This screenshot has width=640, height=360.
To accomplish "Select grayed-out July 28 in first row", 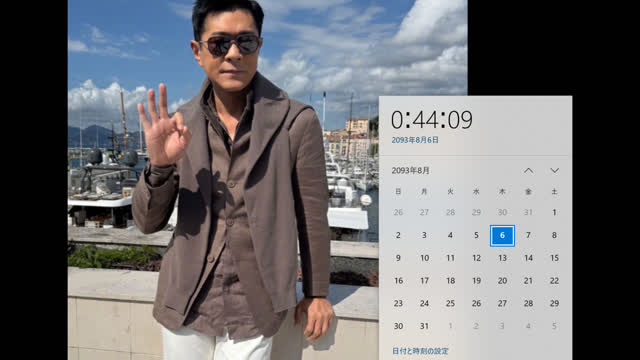I will [450, 212].
